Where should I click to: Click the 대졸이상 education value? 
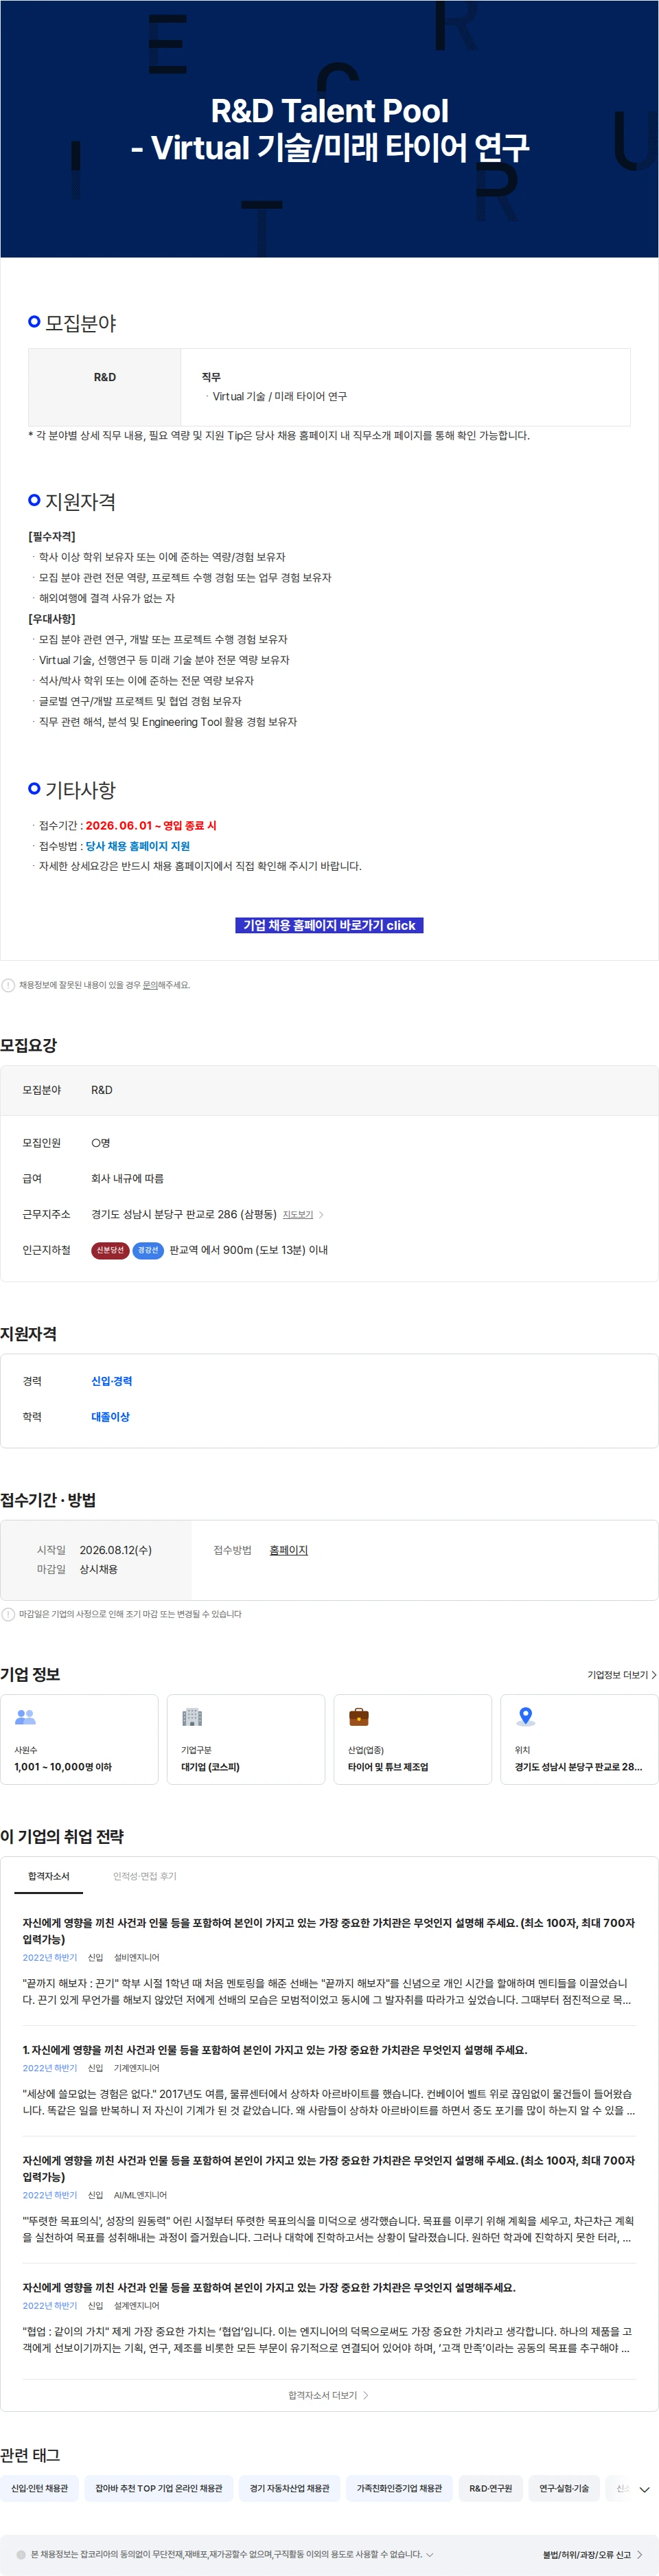(111, 1417)
